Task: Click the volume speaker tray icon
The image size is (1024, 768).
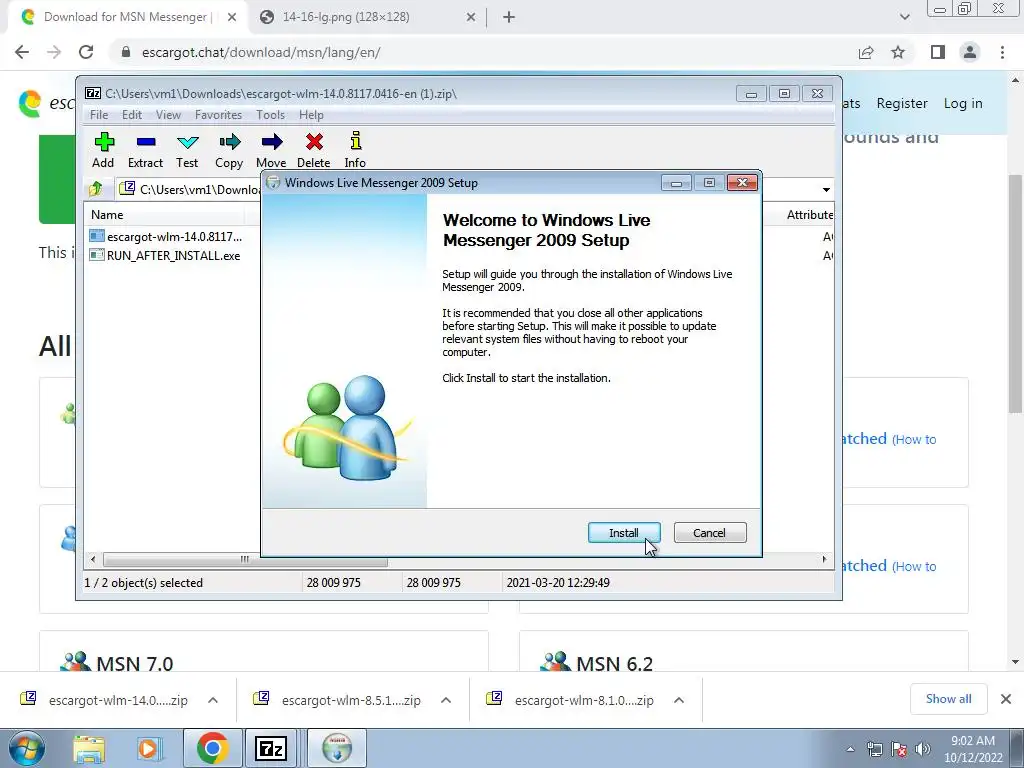Action: tap(923, 749)
